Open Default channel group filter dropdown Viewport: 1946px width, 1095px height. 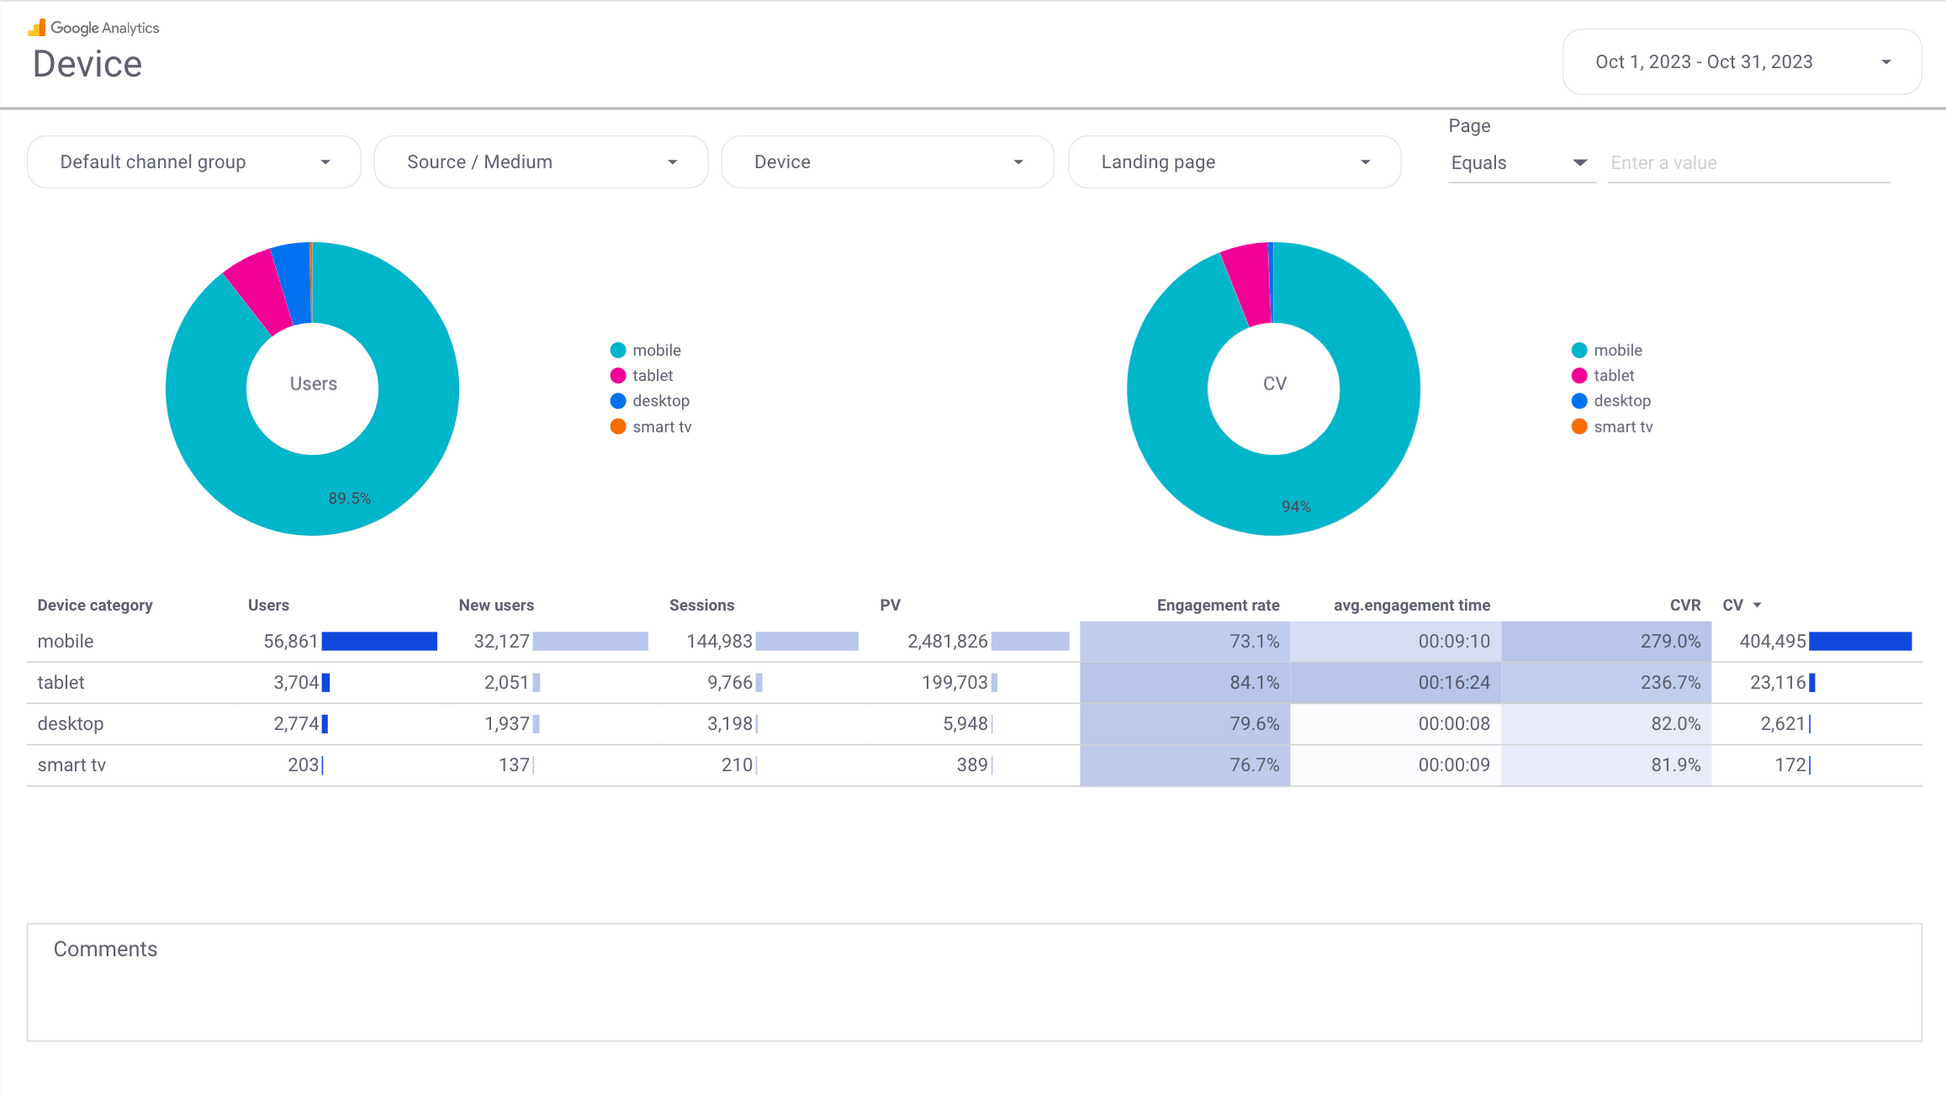click(x=194, y=162)
